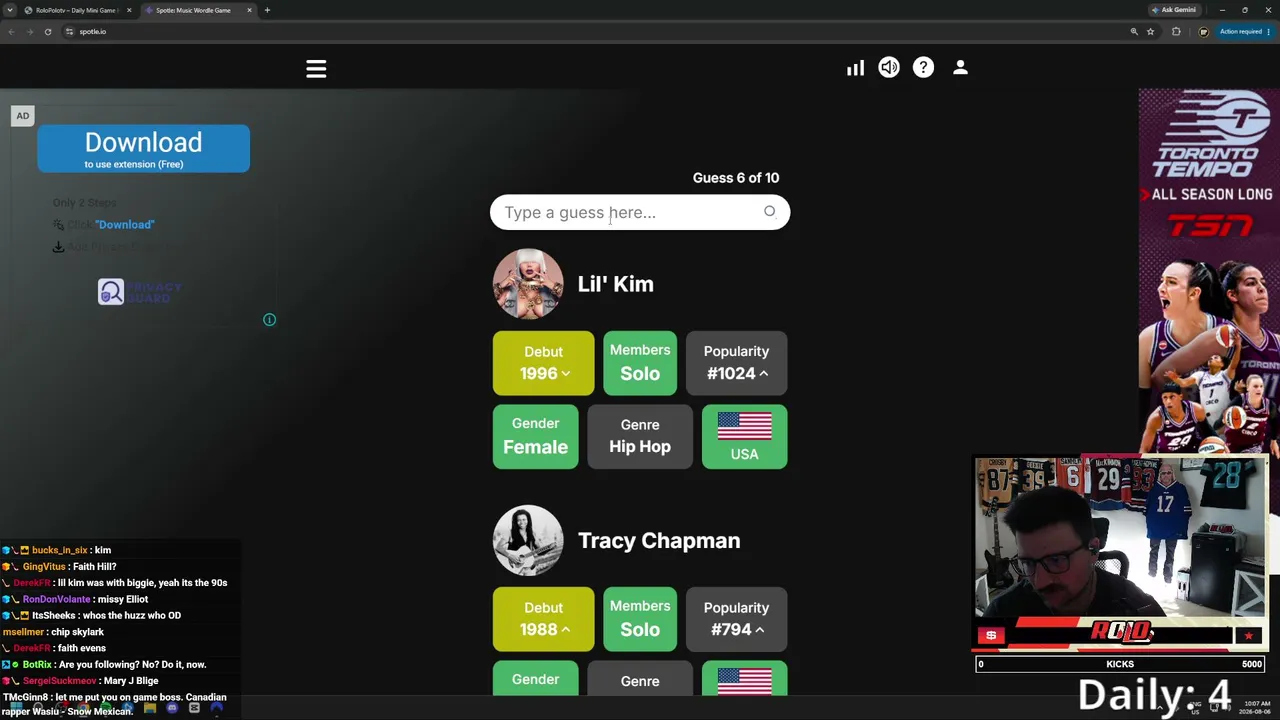Screen dimensions: 1280x720
Task: Open the statistics bar chart icon
Action: (x=855, y=68)
